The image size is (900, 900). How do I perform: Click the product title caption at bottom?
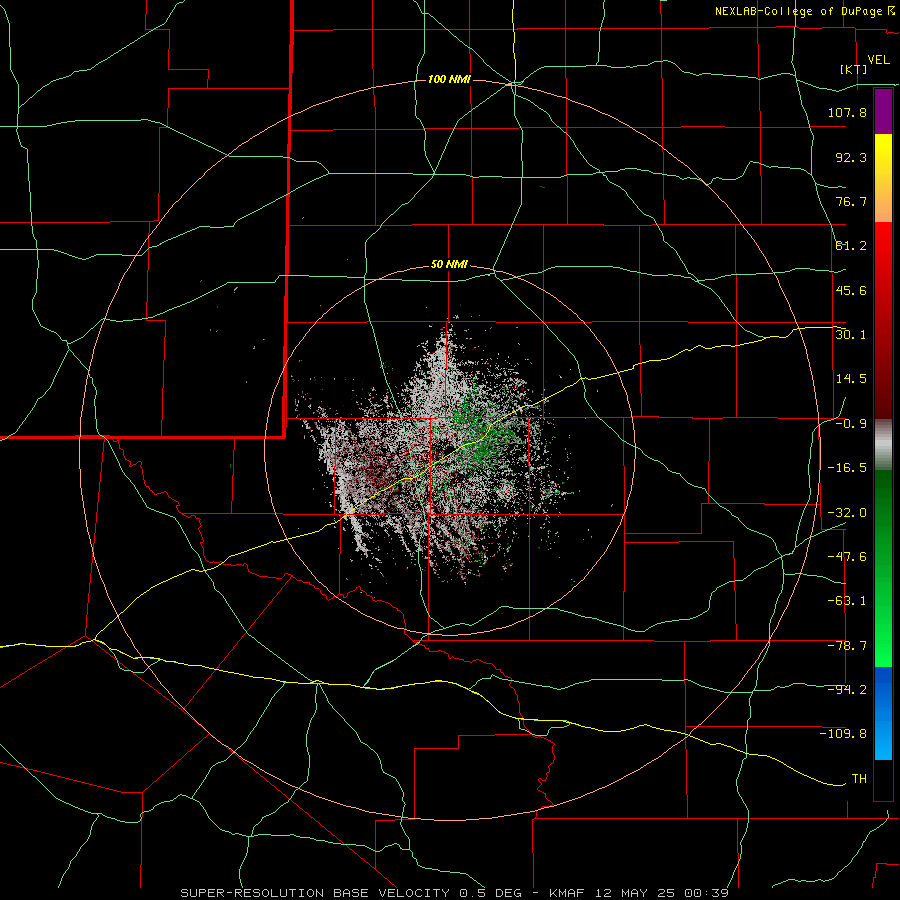(x=455, y=893)
